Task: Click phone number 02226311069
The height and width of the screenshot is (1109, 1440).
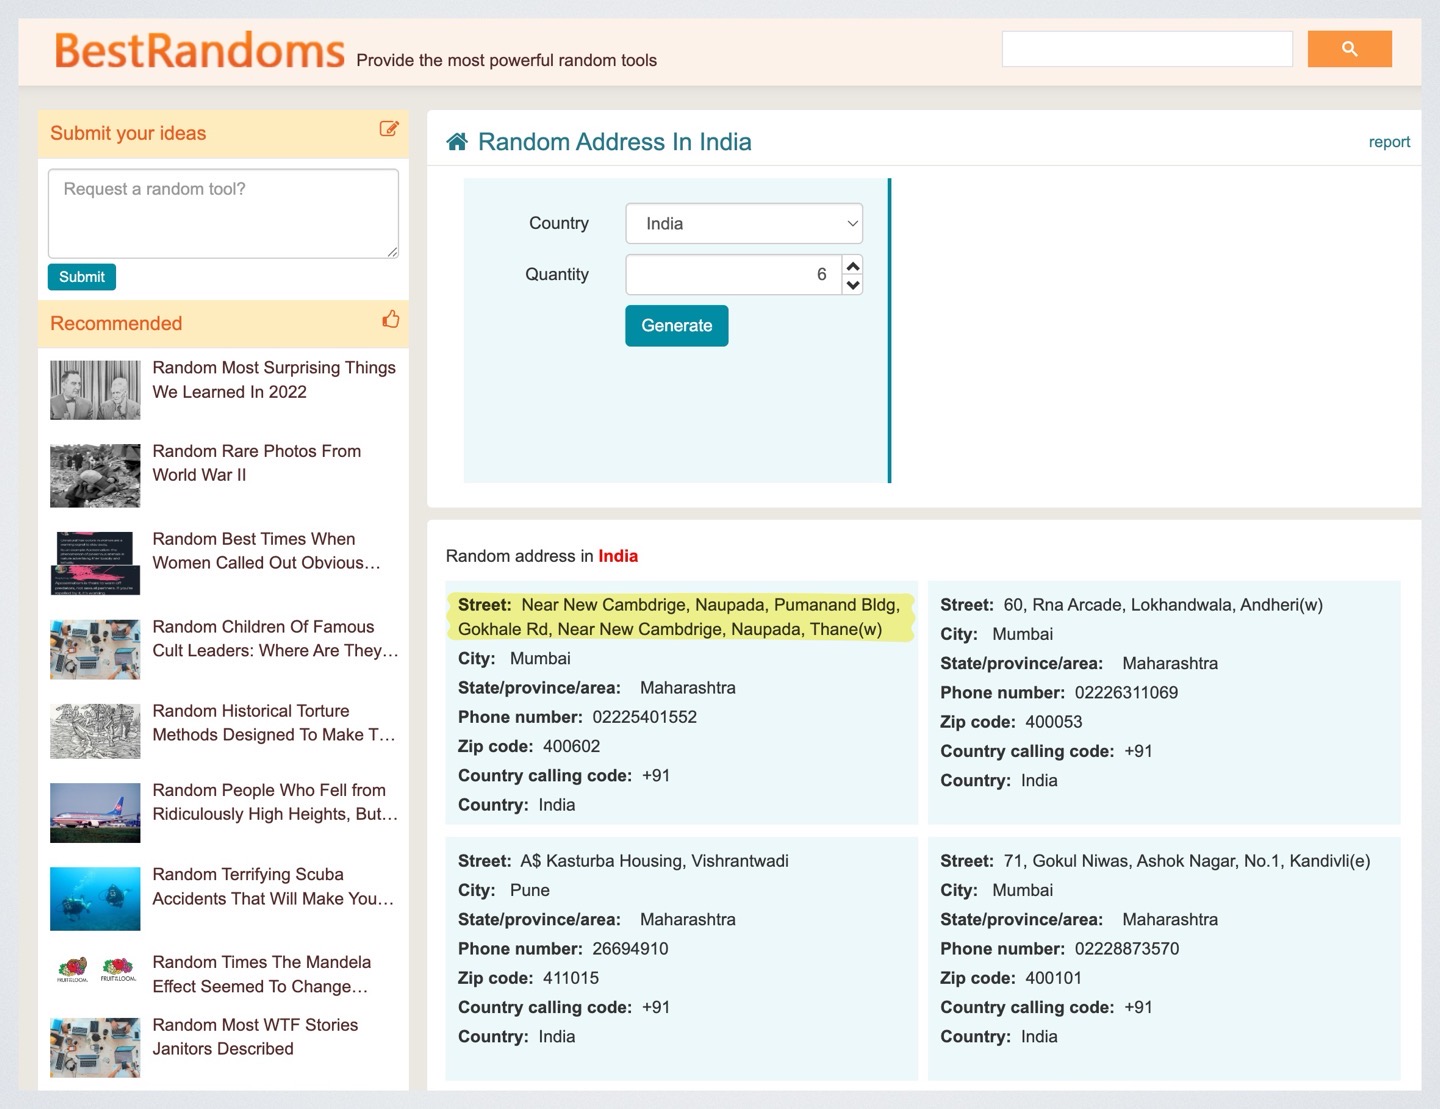Action: coord(1127,692)
